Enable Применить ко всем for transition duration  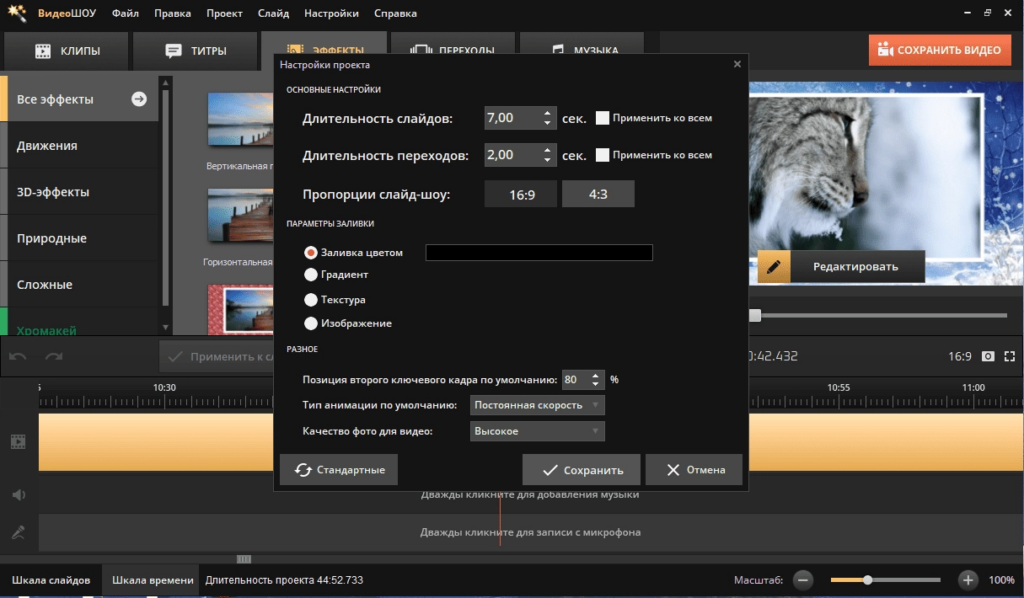click(603, 155)
